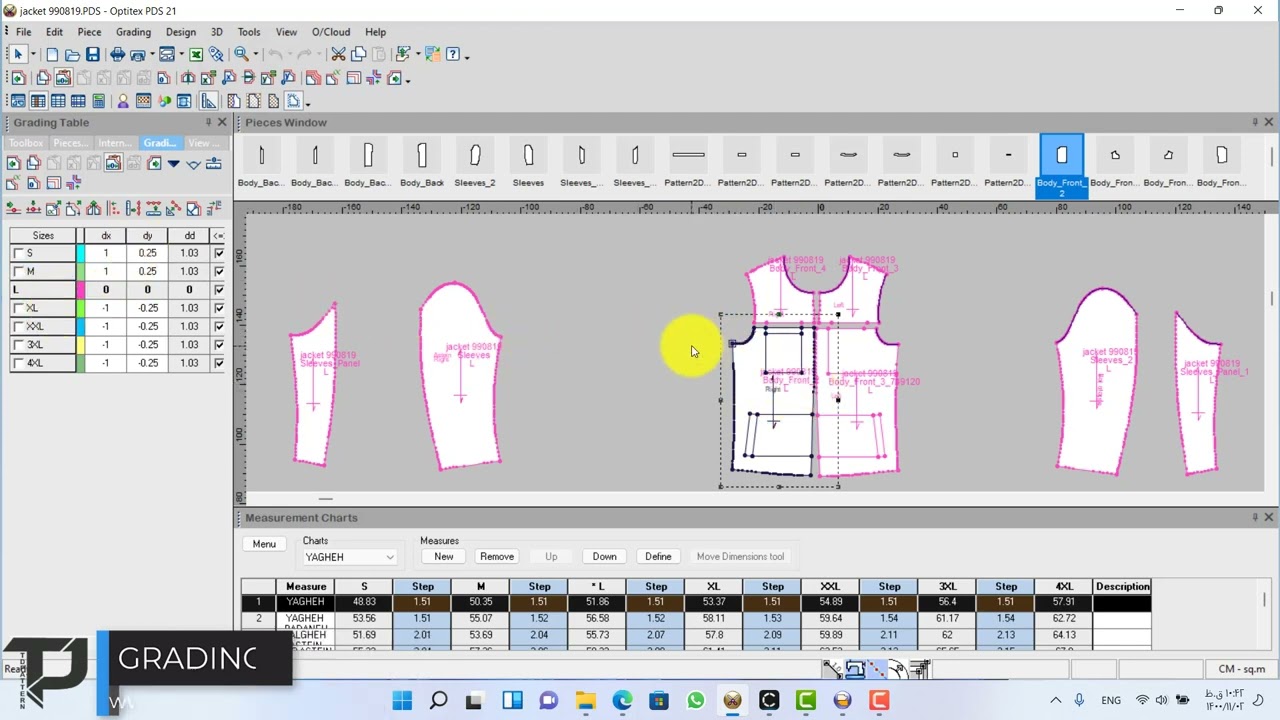1280x720 pixels.
Task: Uncheck the right-column checkbox in the S row
Action: (x=219, y=253)
